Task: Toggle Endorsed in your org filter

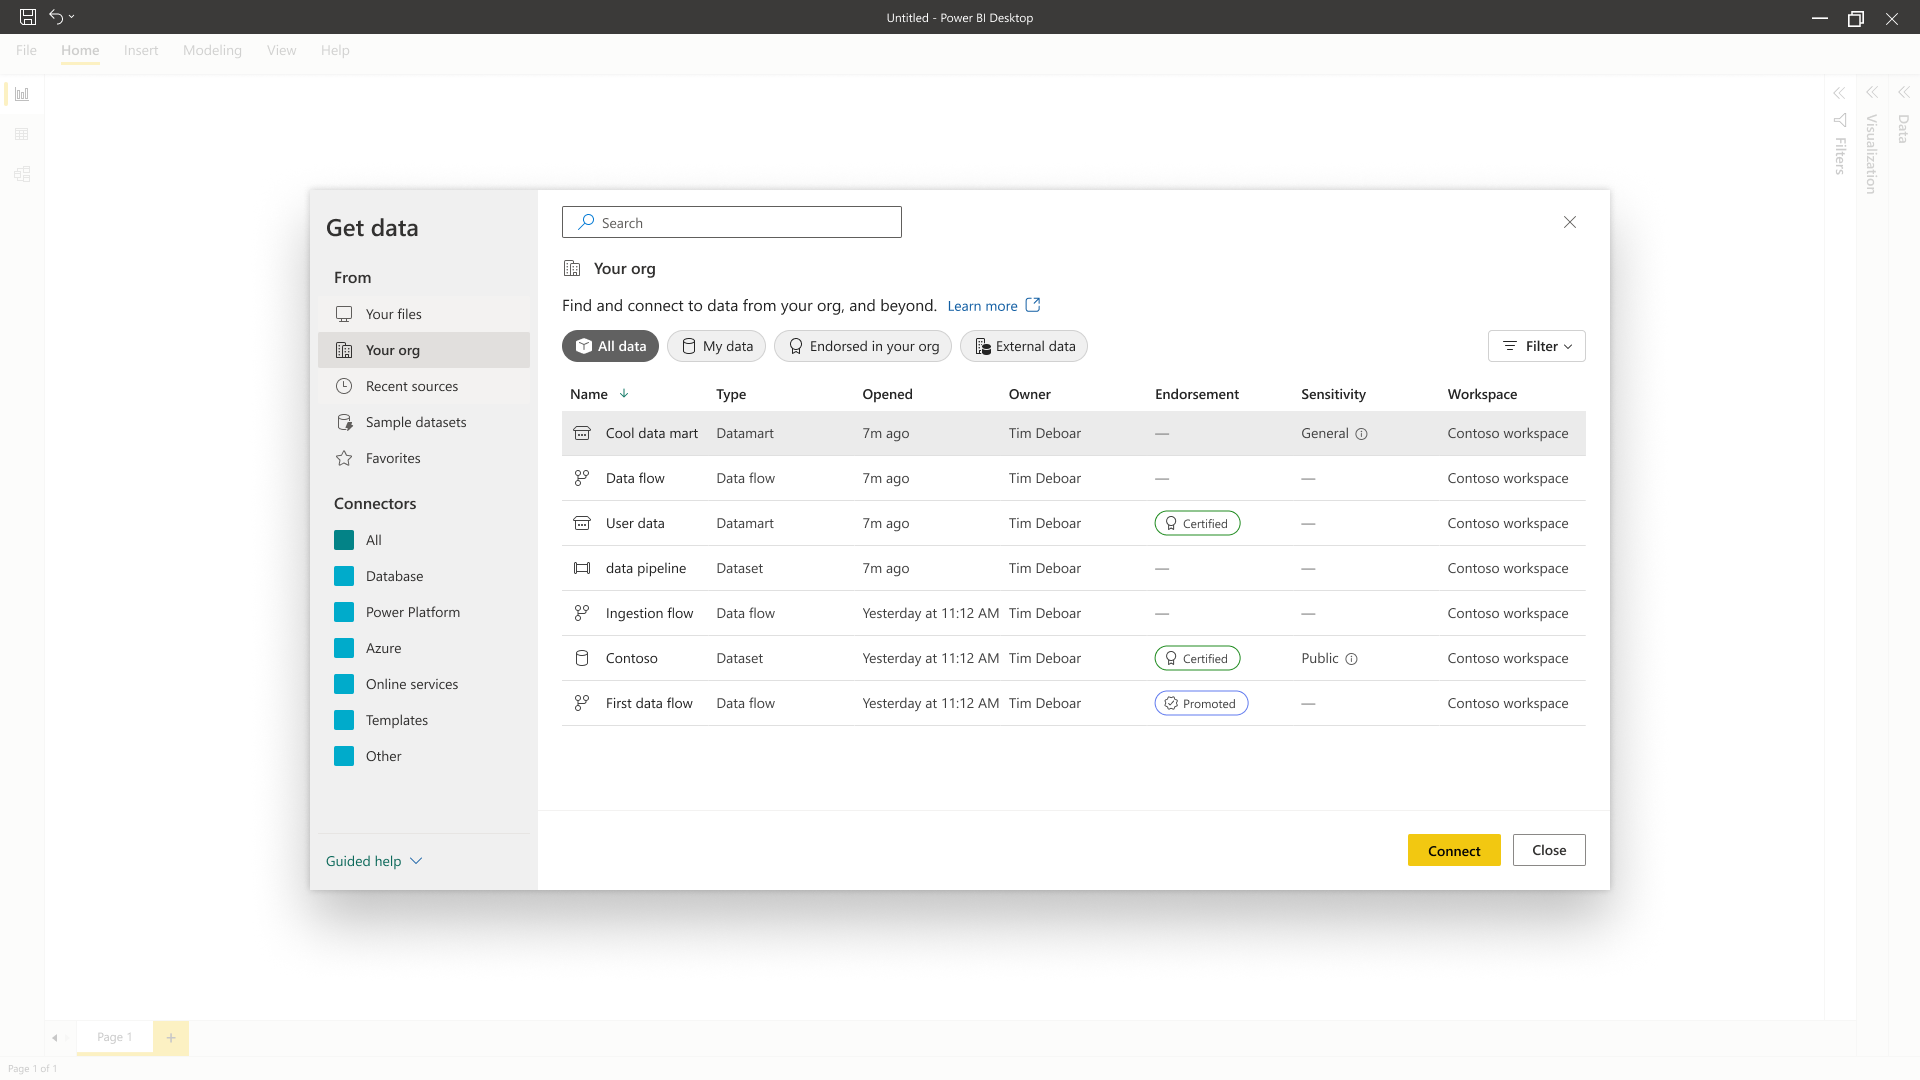Action: pos(863,346)
